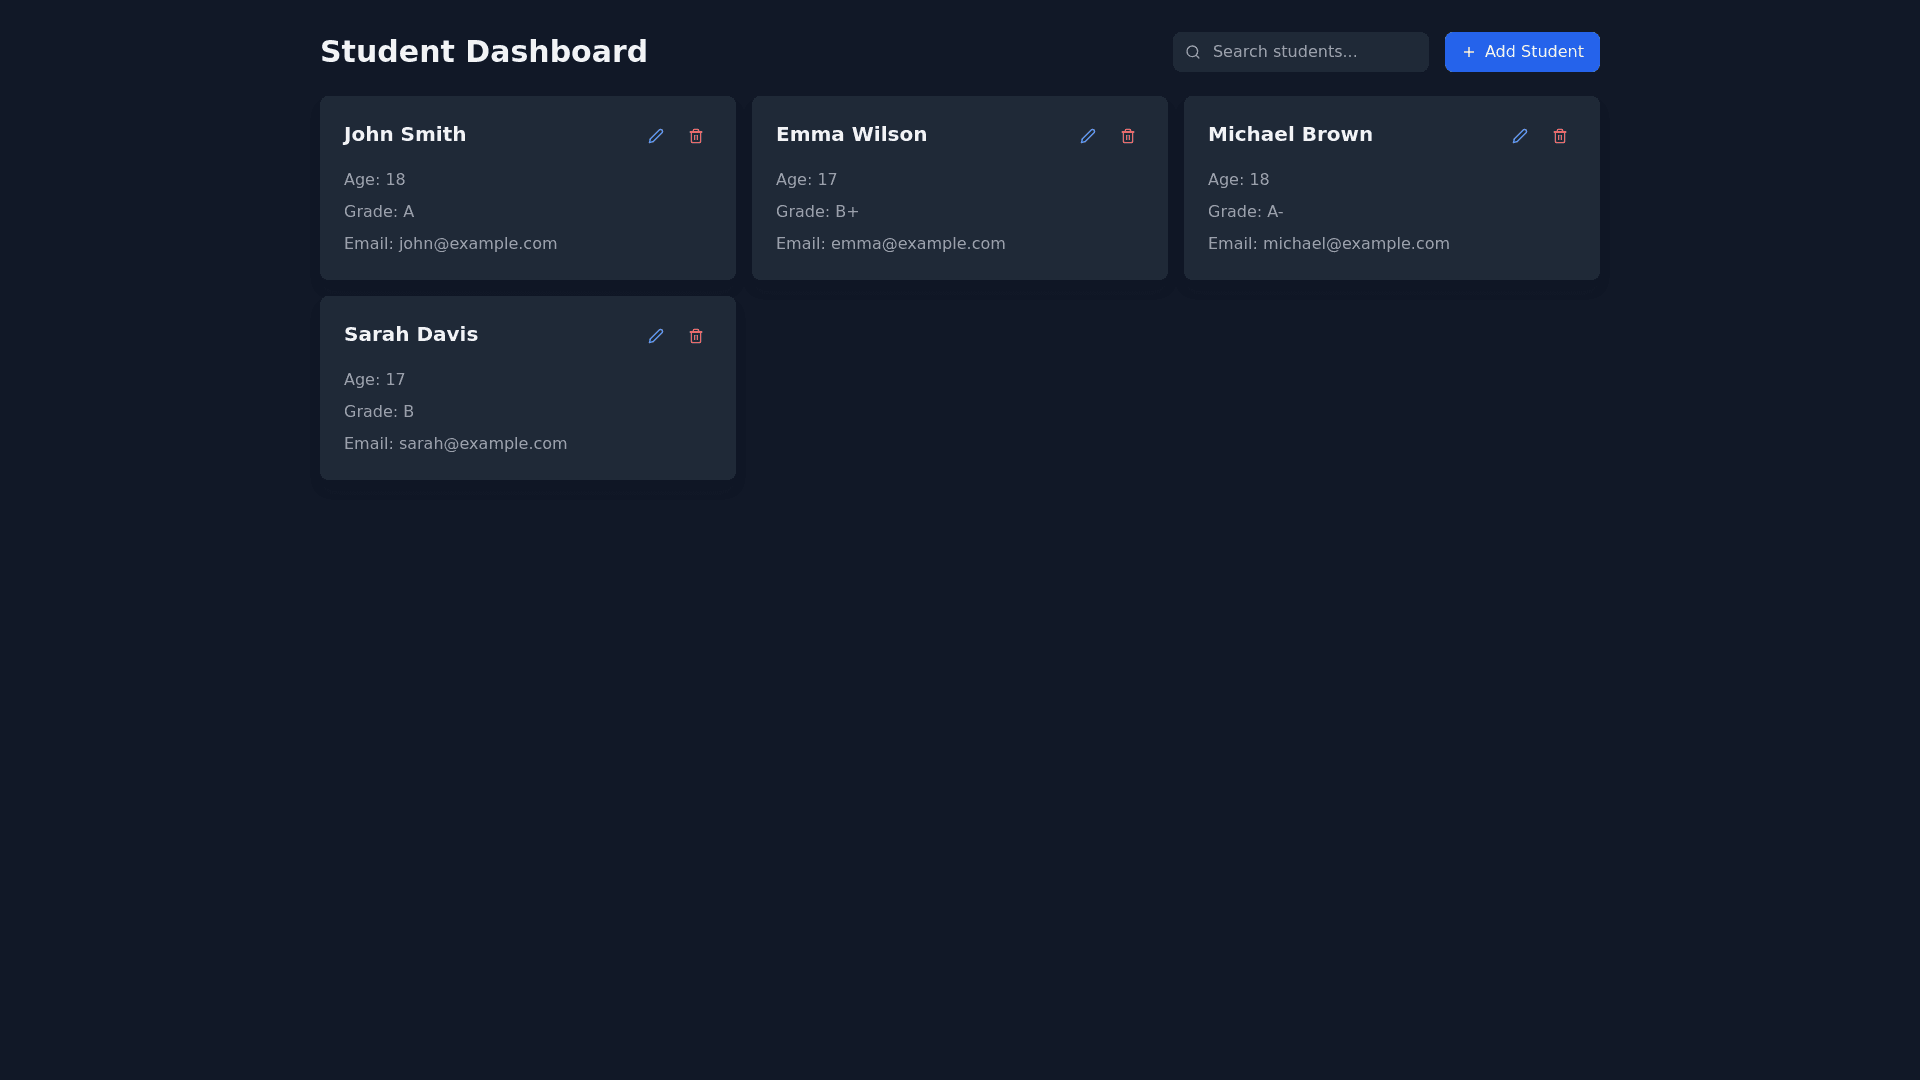This screenshot has width=1920, height=1080.
Task: Click the search magnifier icon
Action: pos(1193,52)
